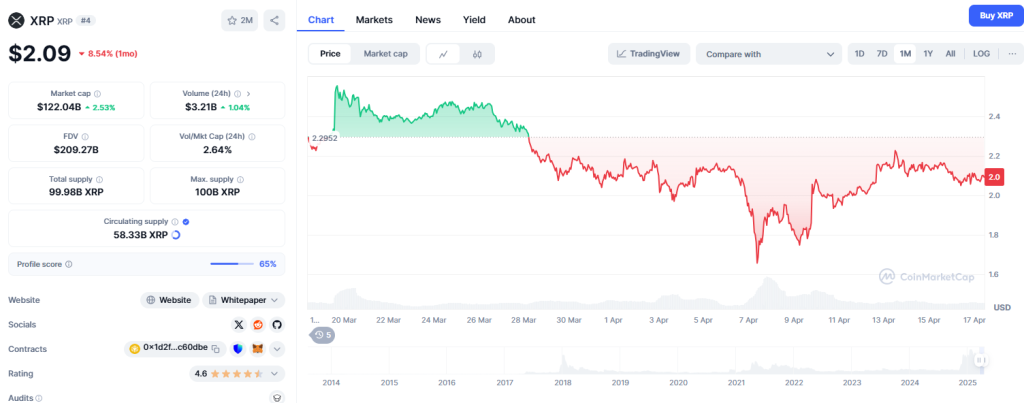Click the Audits shield icon
The image size is (1024, 403).
tap(277, 397)
